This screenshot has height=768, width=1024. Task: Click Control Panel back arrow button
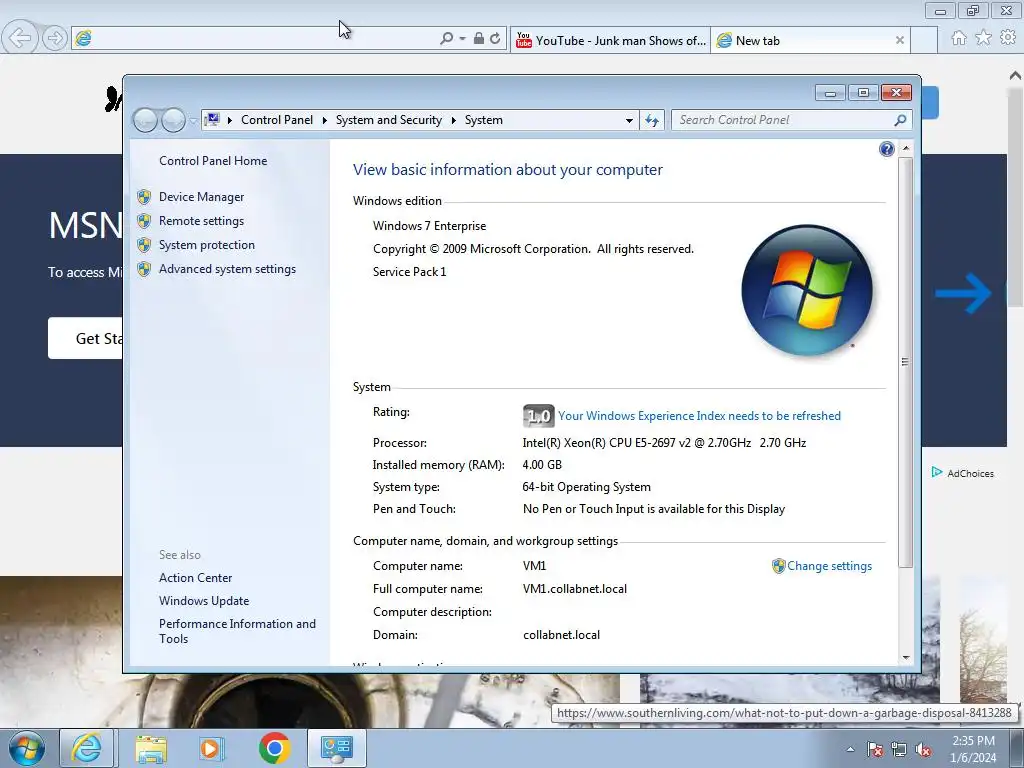coord(146,120)
